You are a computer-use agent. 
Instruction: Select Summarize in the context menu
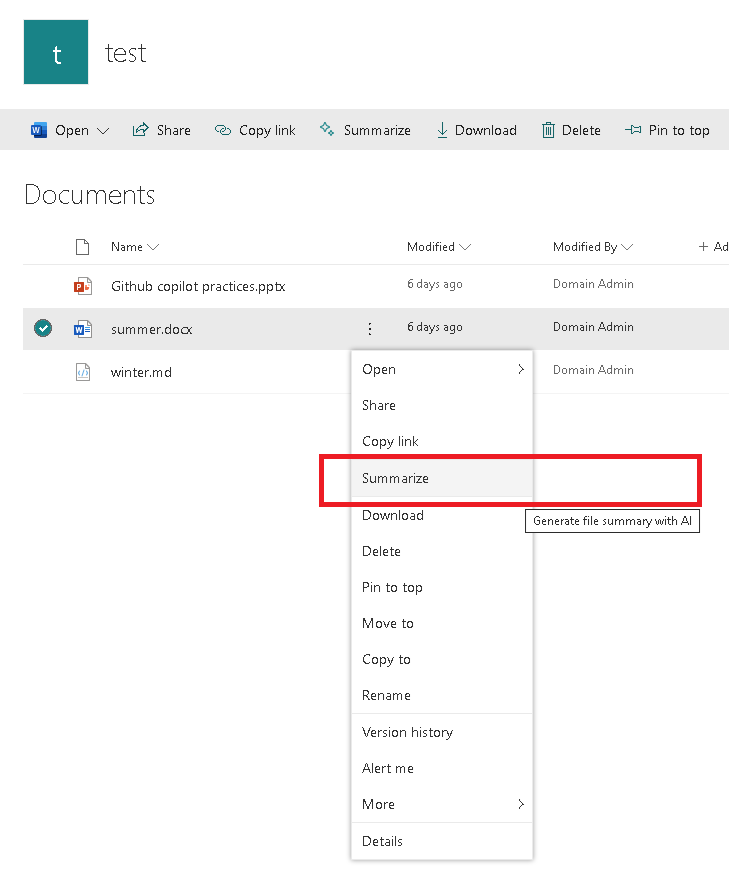click(442, 478)
